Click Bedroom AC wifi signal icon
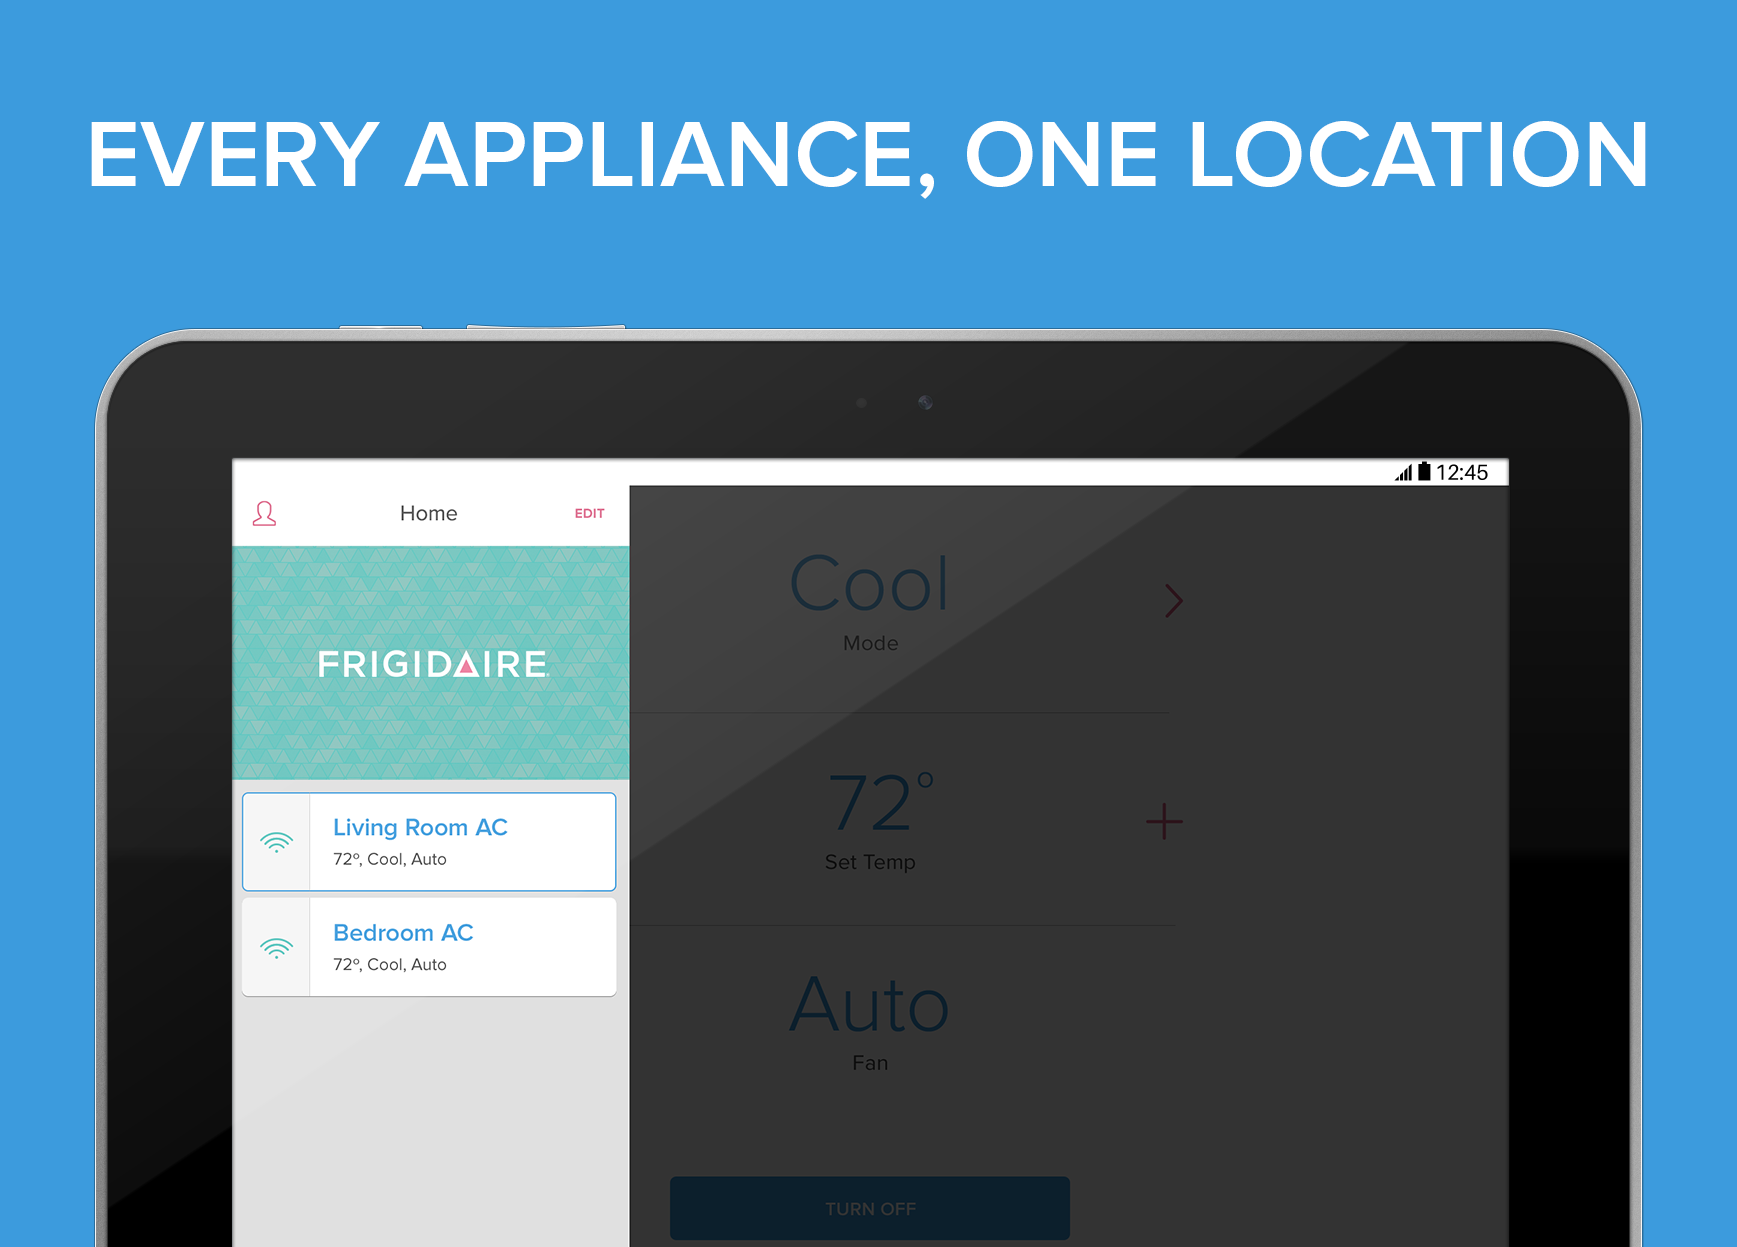The height and width of the screenshot is (1247, 1737). tap(276, 947)
